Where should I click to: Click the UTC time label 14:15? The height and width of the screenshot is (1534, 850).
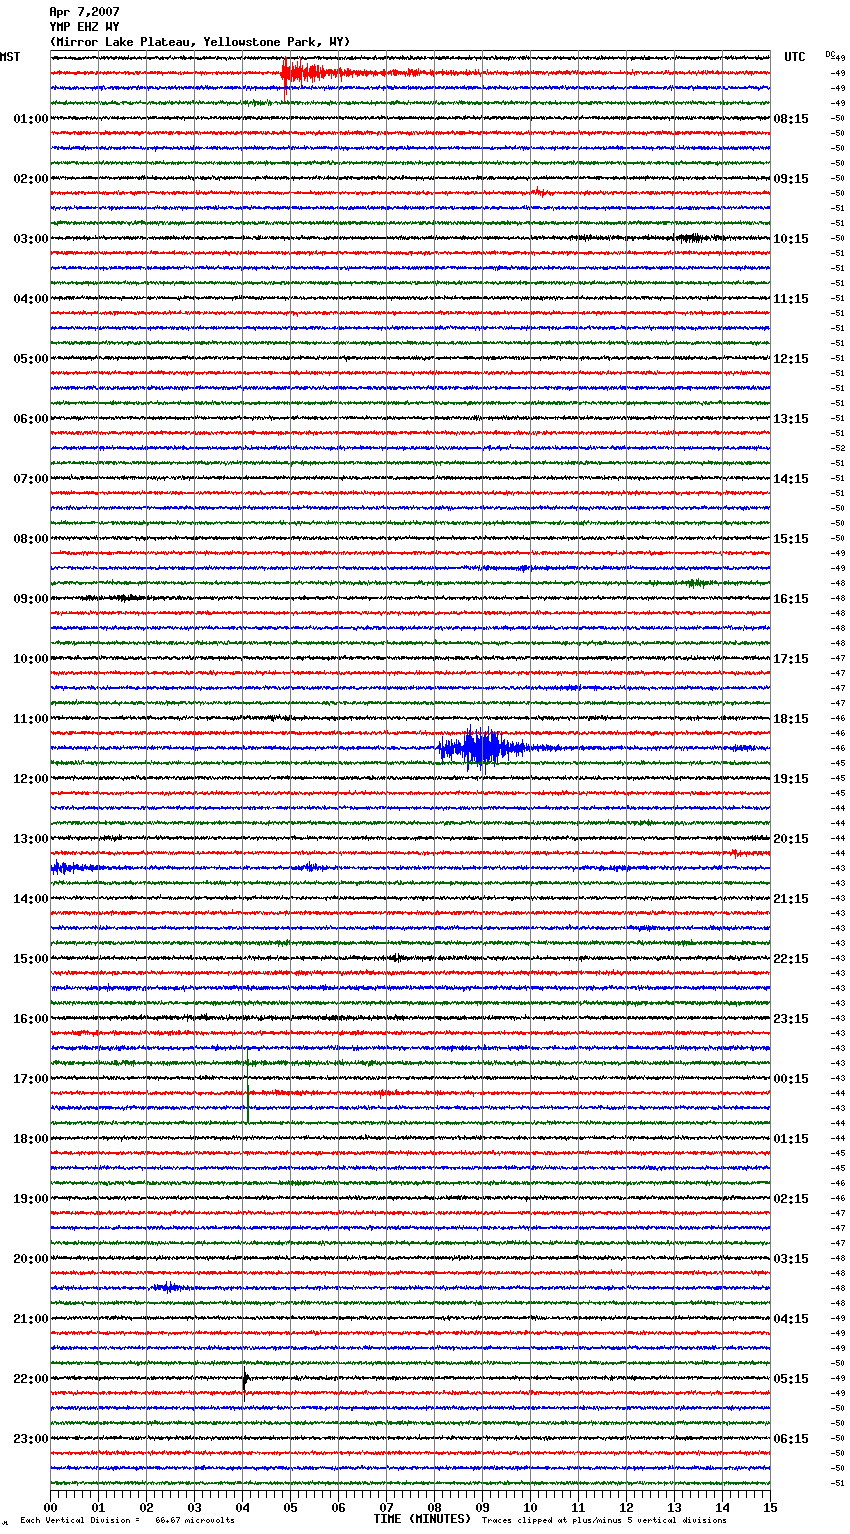pos(791,479)
